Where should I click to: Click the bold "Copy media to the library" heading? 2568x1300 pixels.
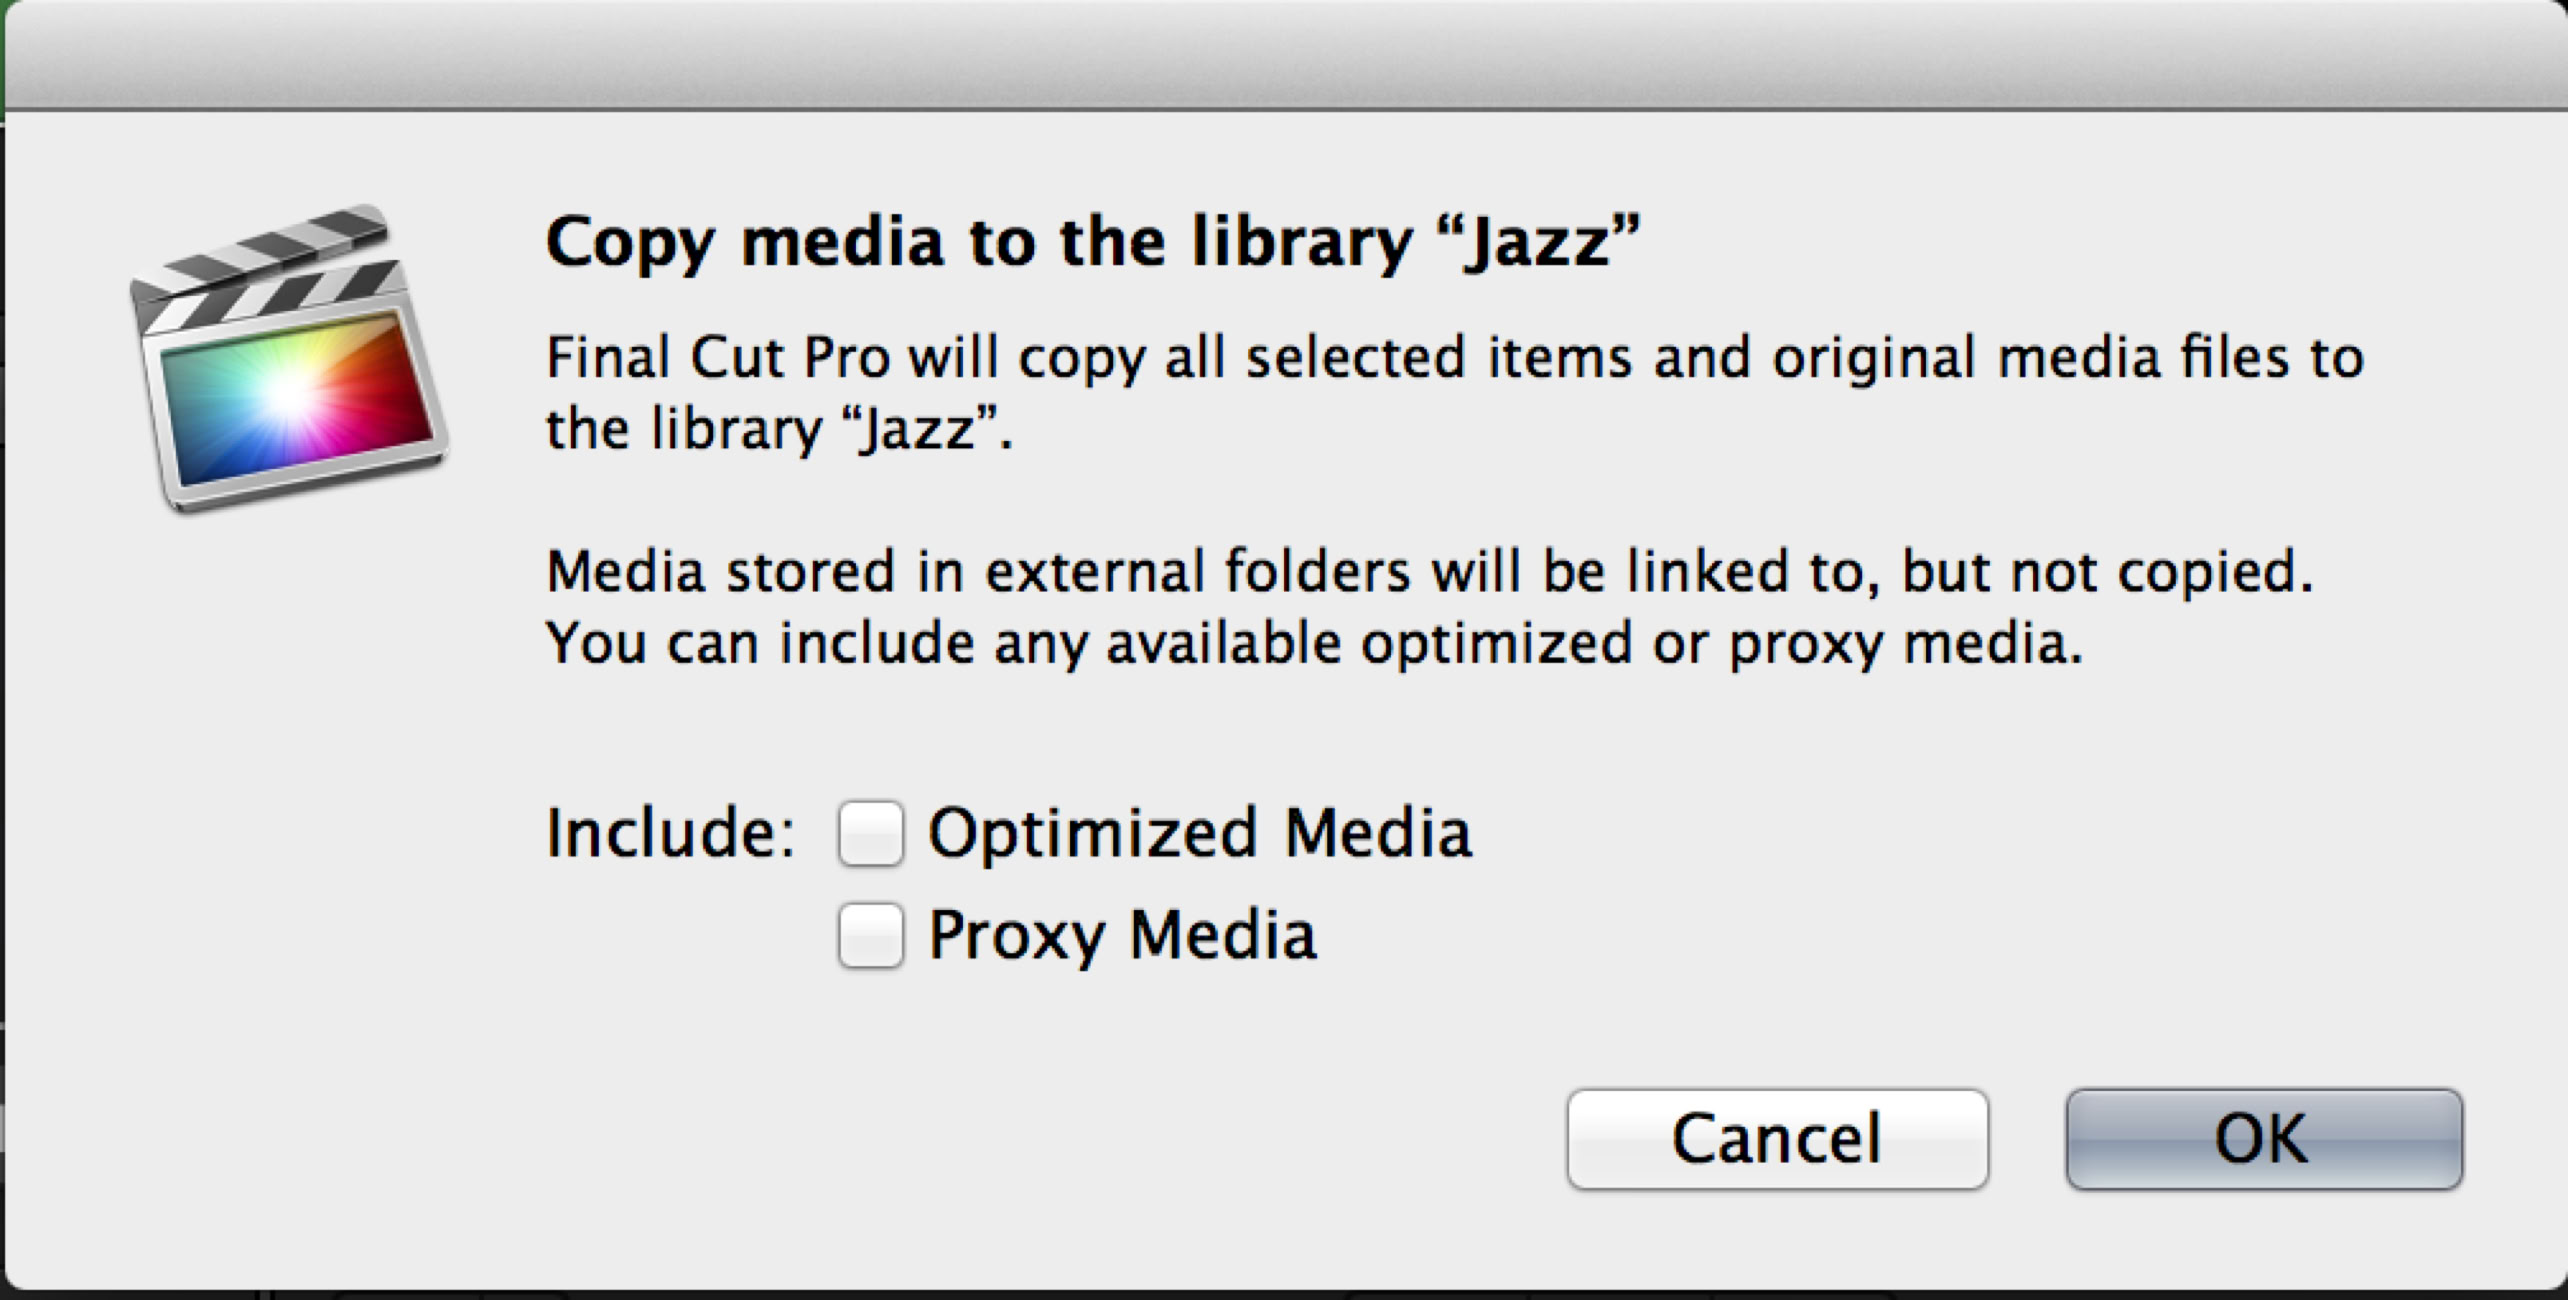[x=980, y=242]
